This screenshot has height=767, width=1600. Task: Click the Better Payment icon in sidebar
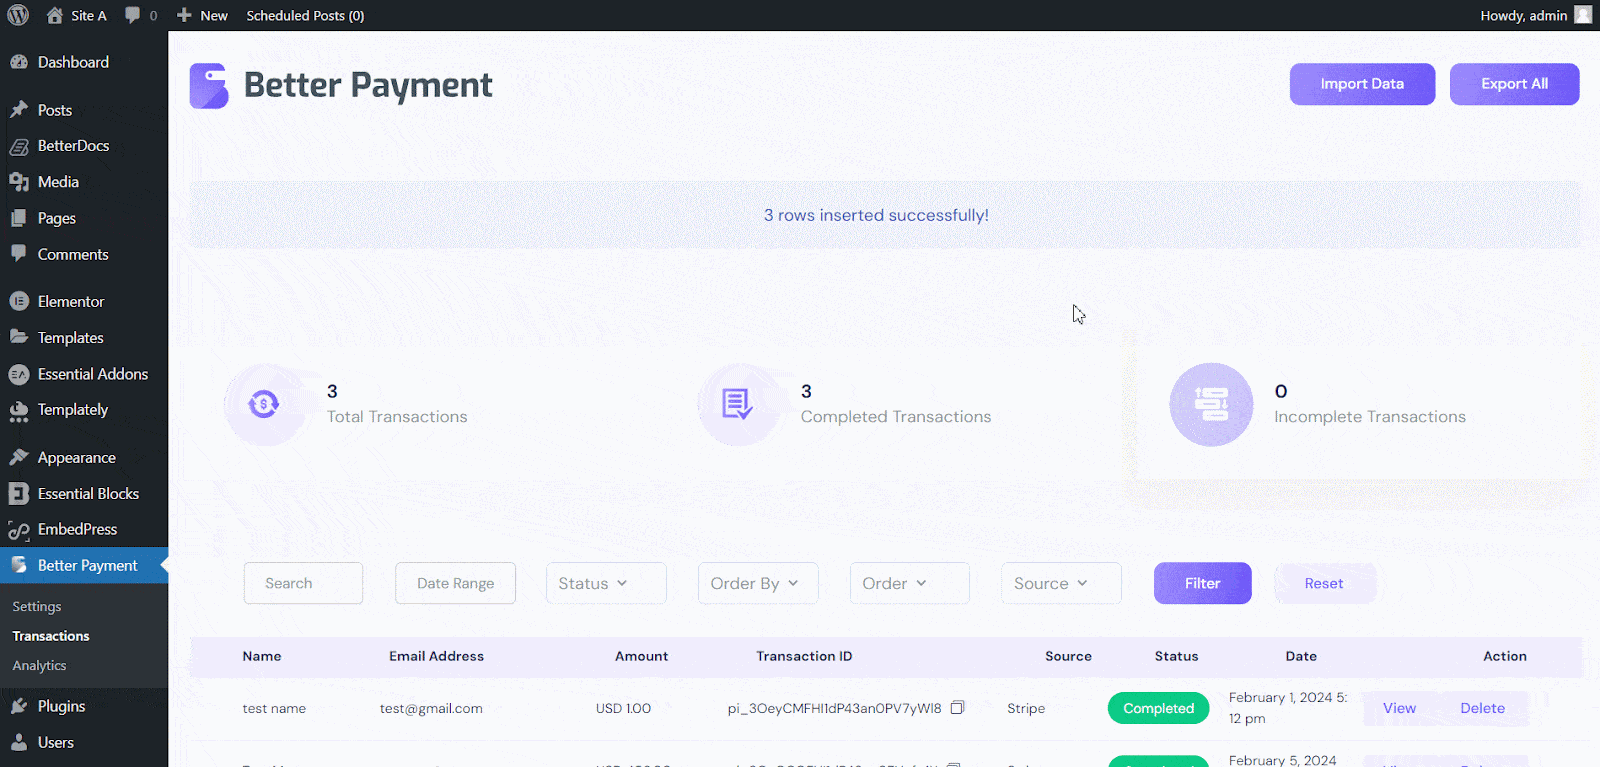point(19,565)
